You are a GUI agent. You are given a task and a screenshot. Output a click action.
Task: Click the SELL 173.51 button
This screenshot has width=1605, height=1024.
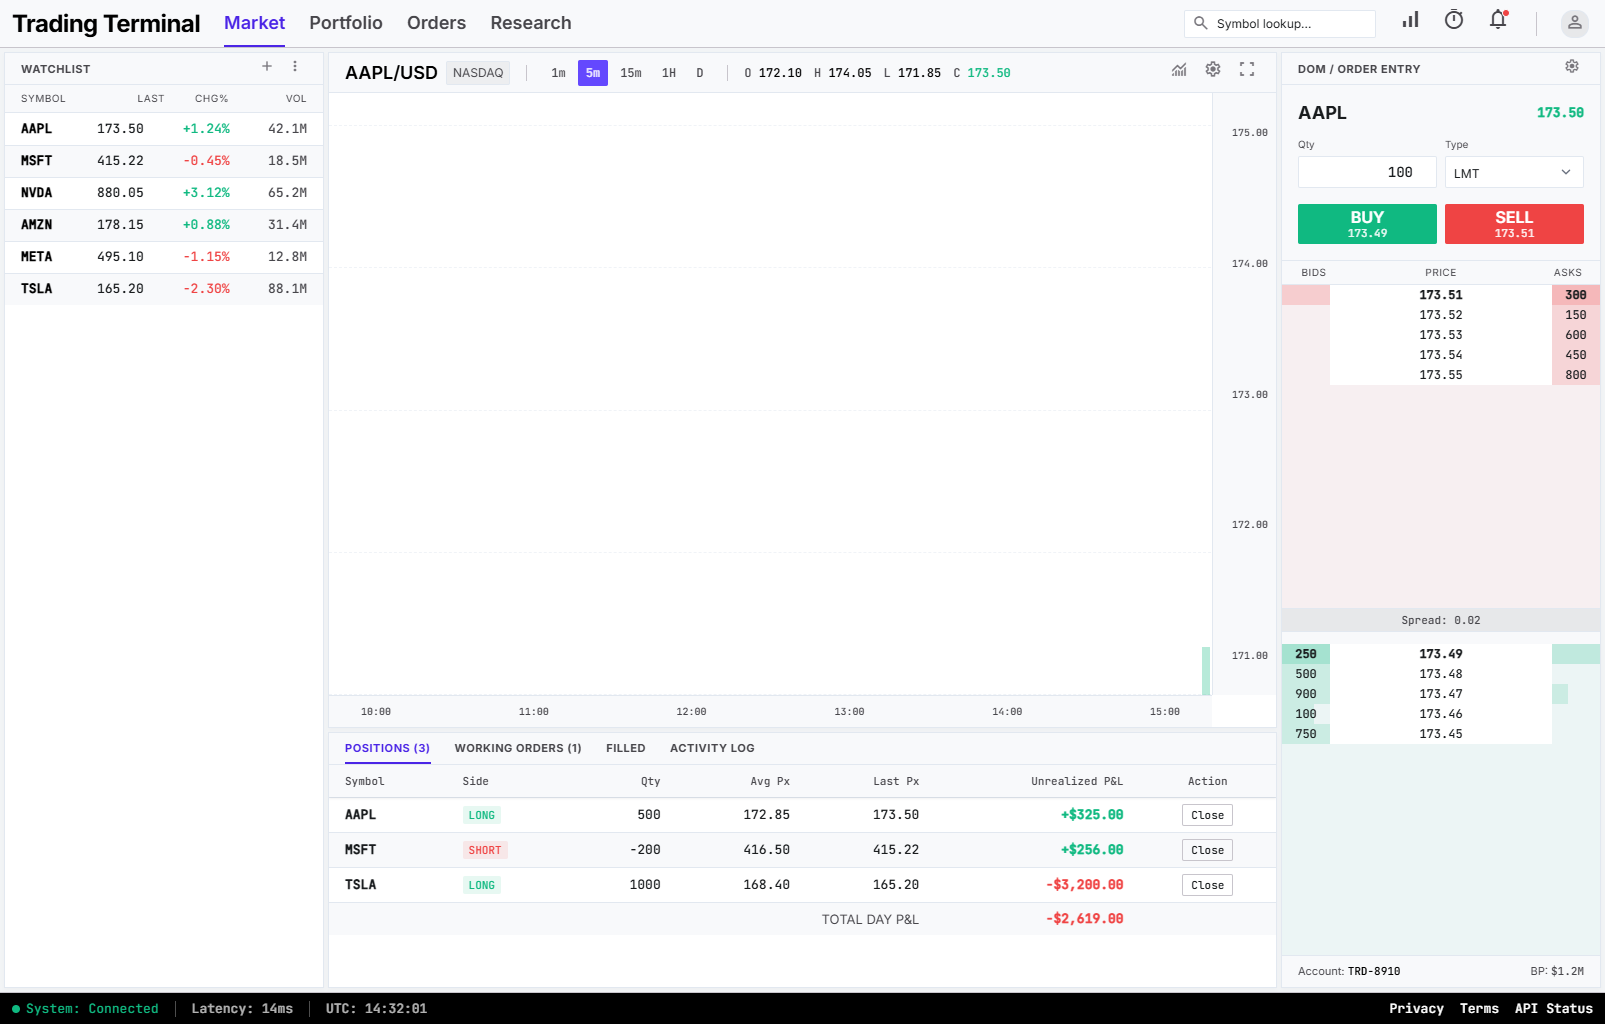(1514, 224)
